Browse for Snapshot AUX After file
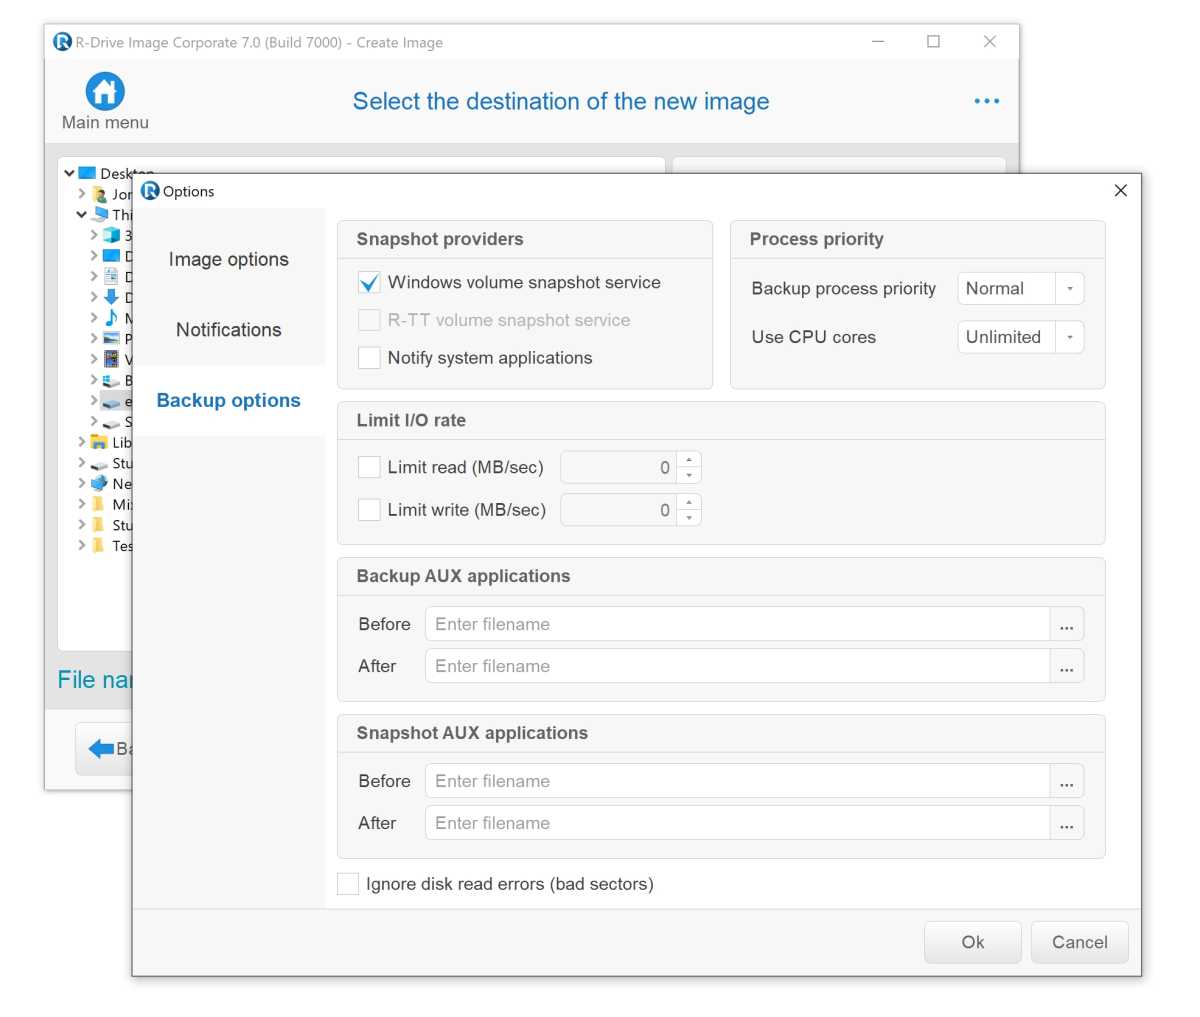Image resolution: width=1200 pixels, height=1017 pixels. (x=1067, y=823)
